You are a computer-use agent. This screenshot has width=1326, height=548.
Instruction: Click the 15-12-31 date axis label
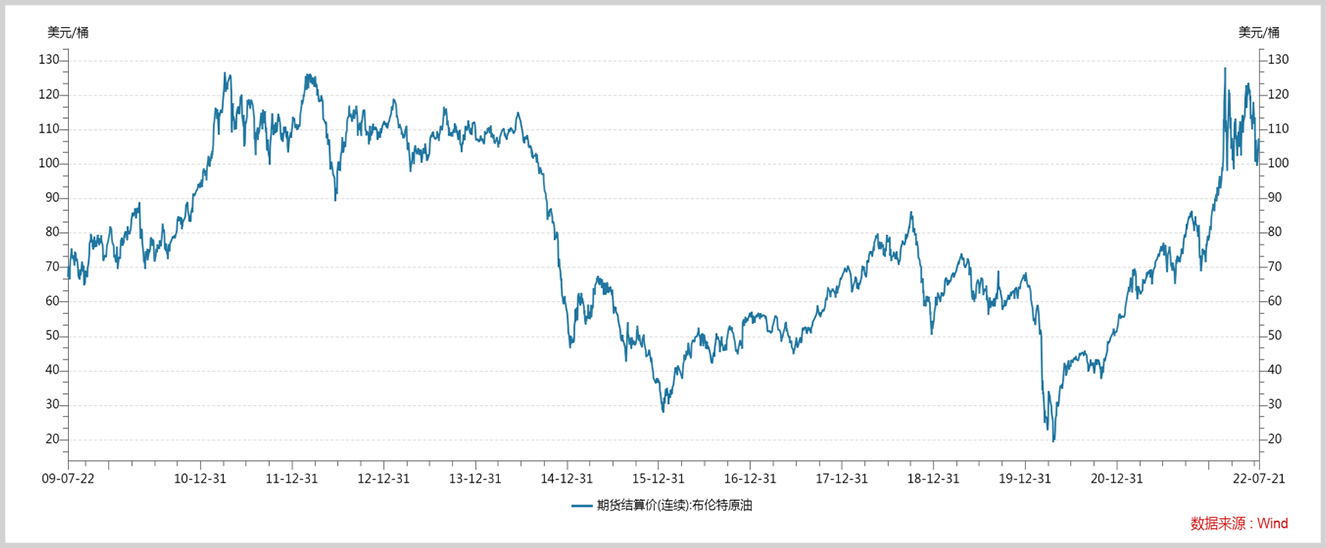[658, 478]
